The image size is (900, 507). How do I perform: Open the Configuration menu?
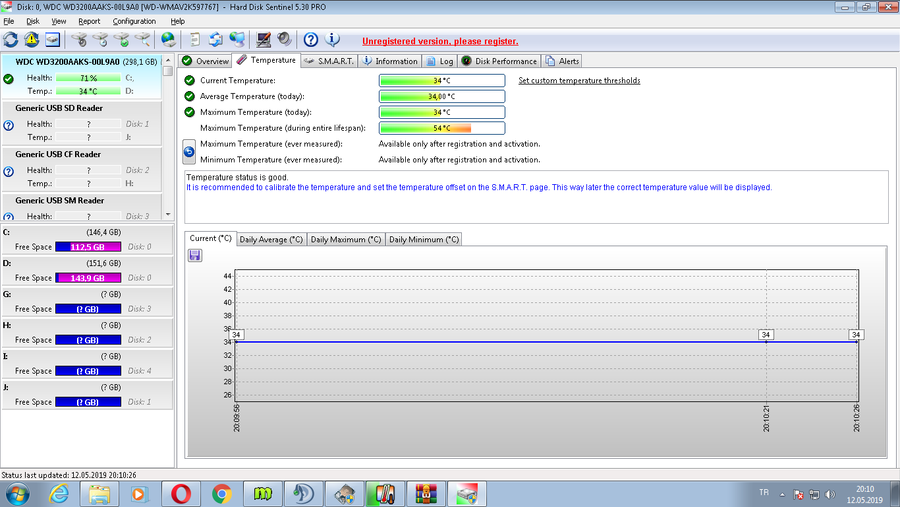point(134,21)
